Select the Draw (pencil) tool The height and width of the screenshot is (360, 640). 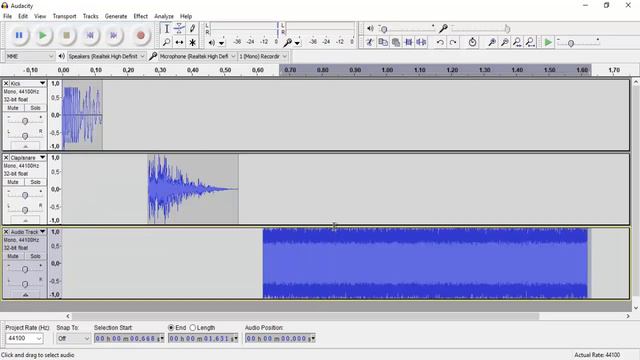[x=192, y=29]
